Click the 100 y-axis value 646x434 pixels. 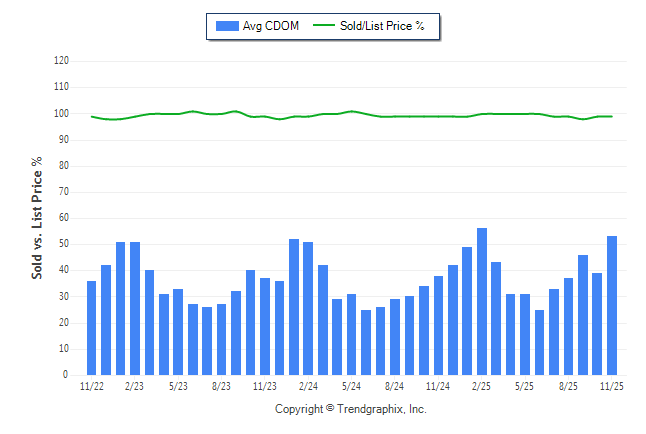[x=61, y=113]
